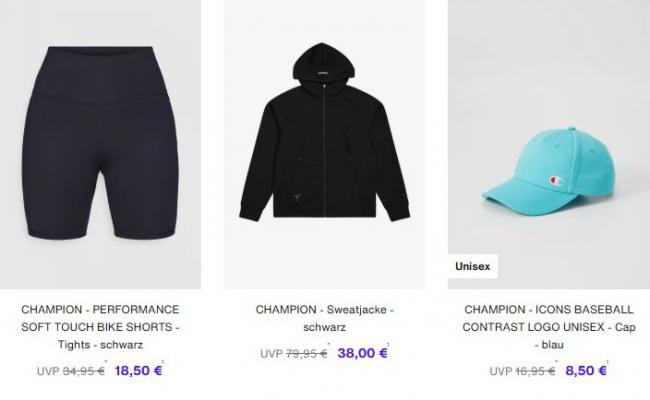Click the small logo on jacket hem
650x400 pixels.
click(297, 197)
